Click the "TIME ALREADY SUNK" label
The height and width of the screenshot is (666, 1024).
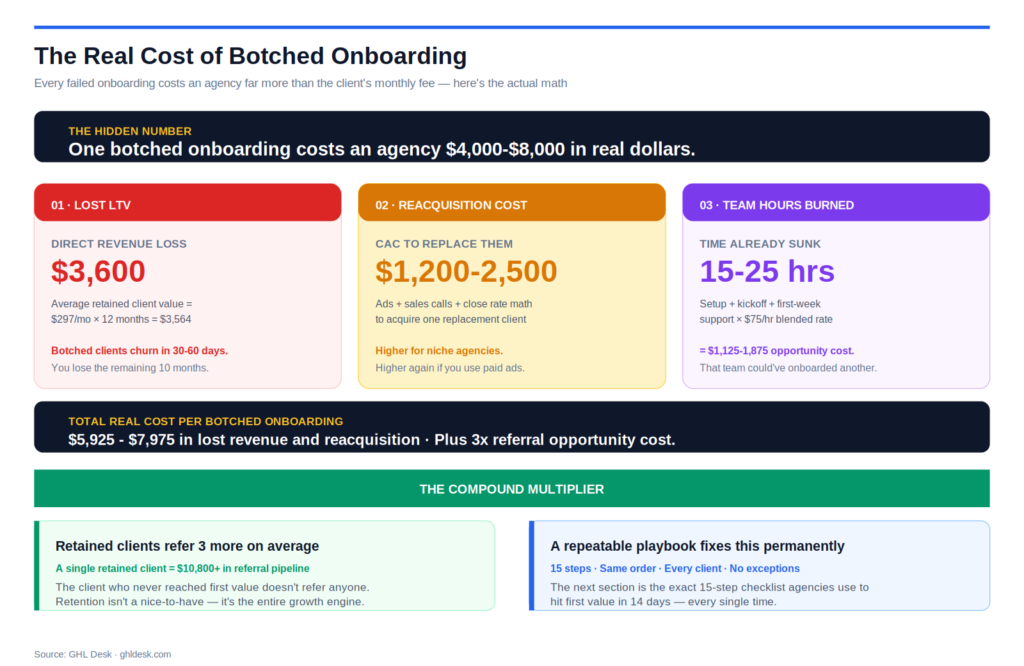[x=760, y=244]
